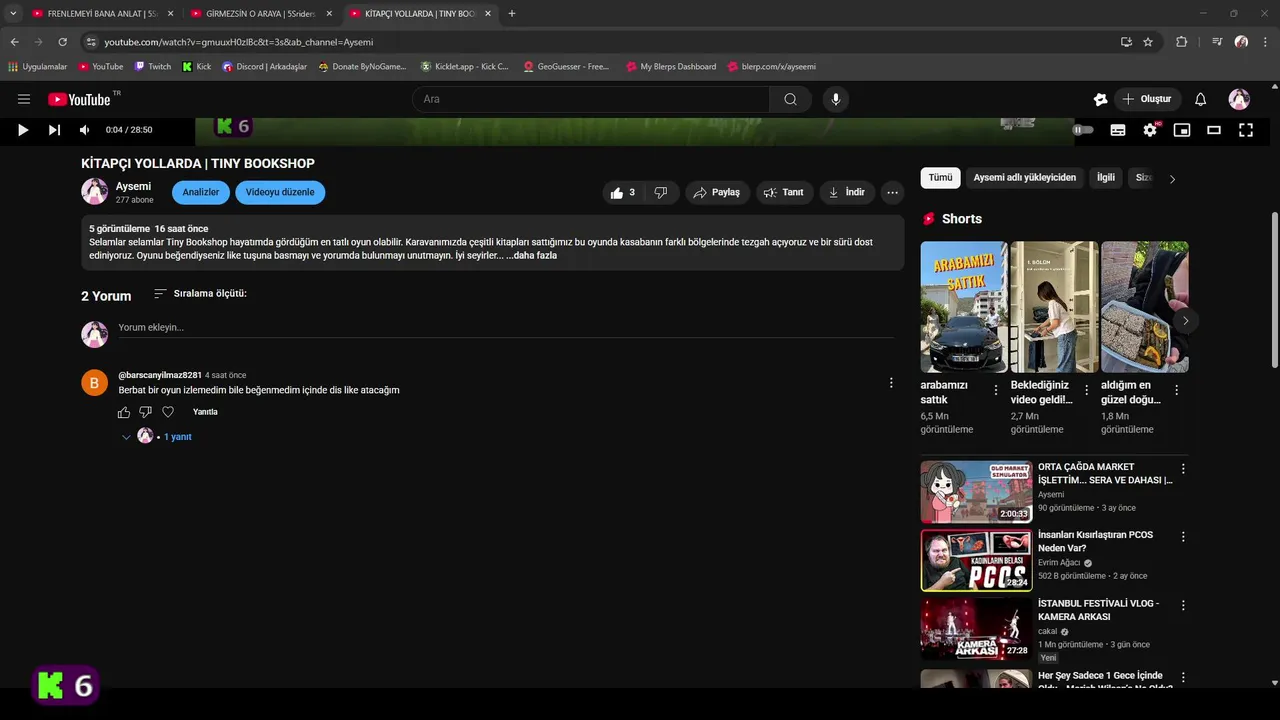Start voice search with the microphone
The width and height of the screenshot is (1280, 720).
[836, 99]
